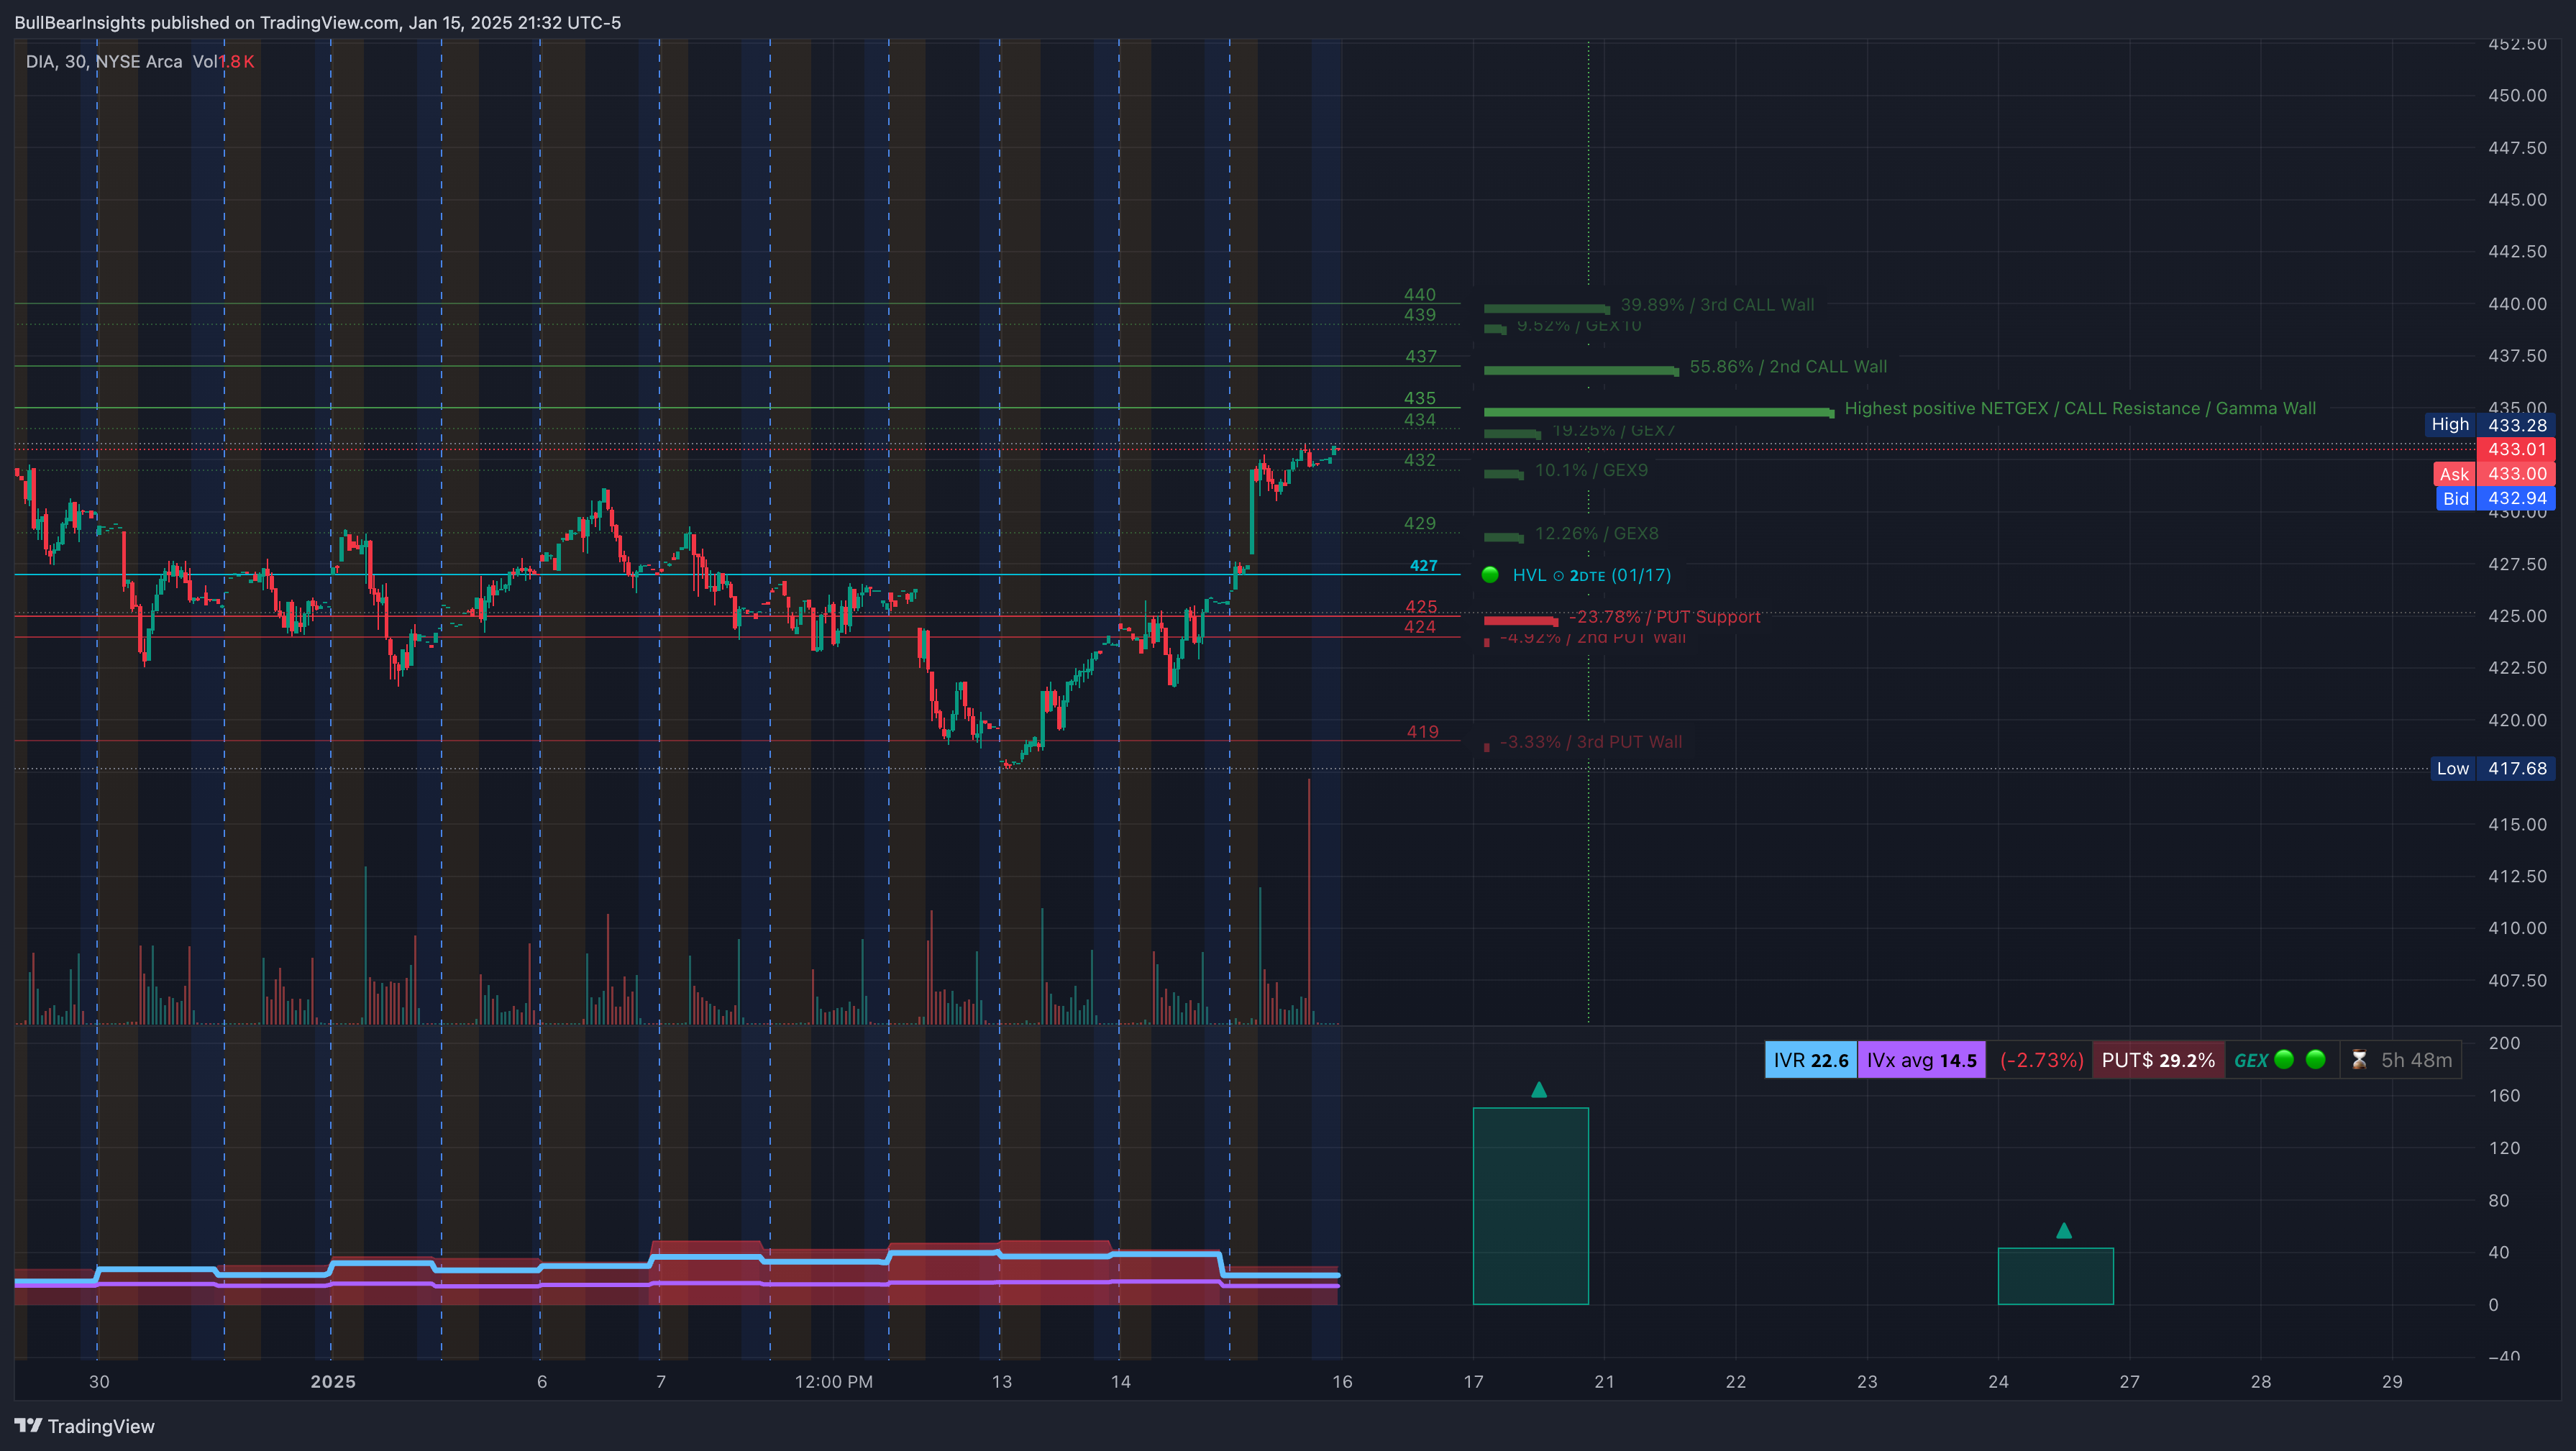This screenshot has height=1451, width=2576.
Task: Click the 5h 48m countdown text
Action: [x=2416, y=1060]
